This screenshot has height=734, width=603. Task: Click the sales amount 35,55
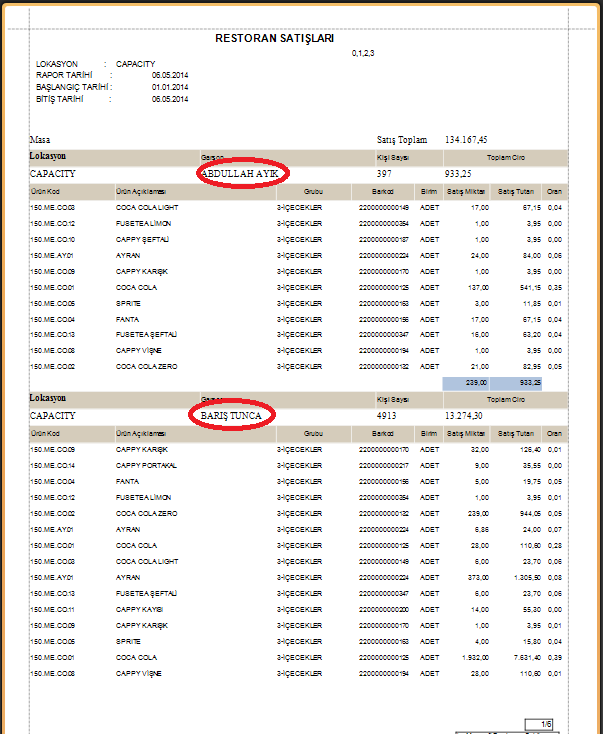532,466
